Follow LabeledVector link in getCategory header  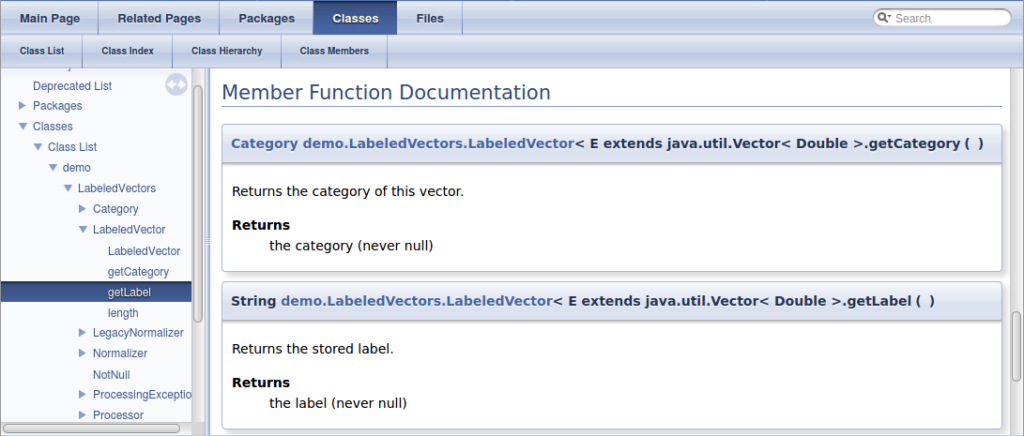pos(438,144)
